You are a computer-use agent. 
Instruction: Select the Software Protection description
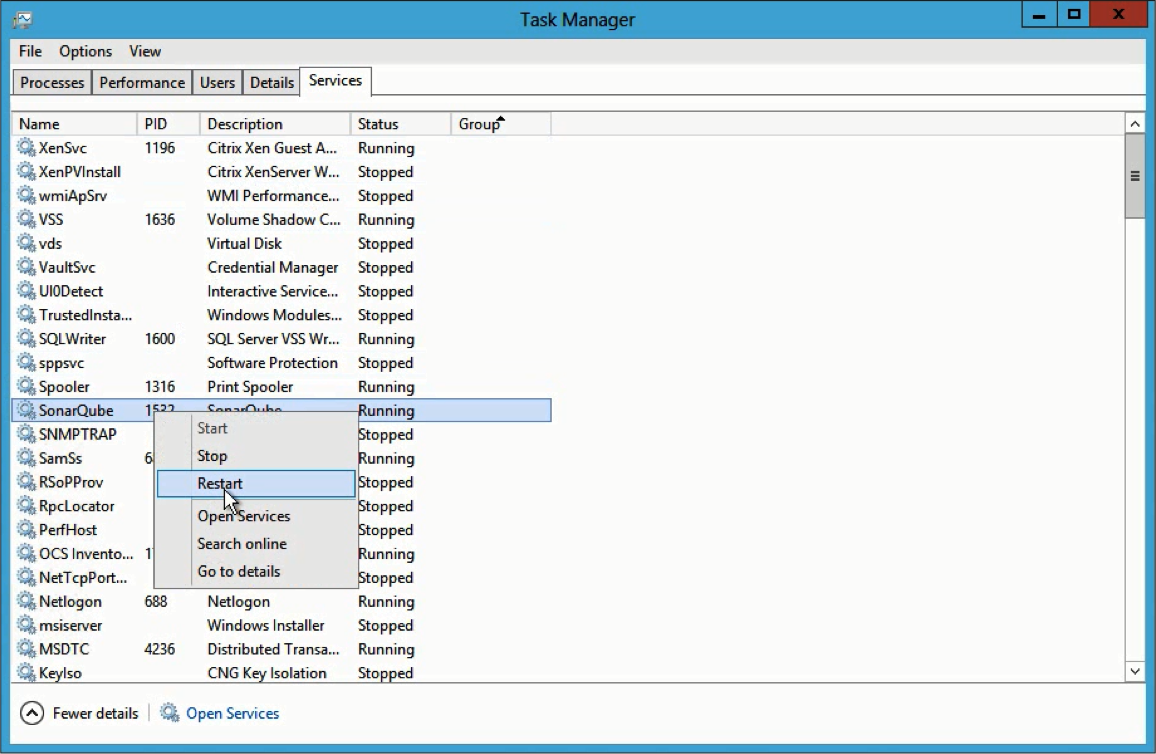click(272, 363)
